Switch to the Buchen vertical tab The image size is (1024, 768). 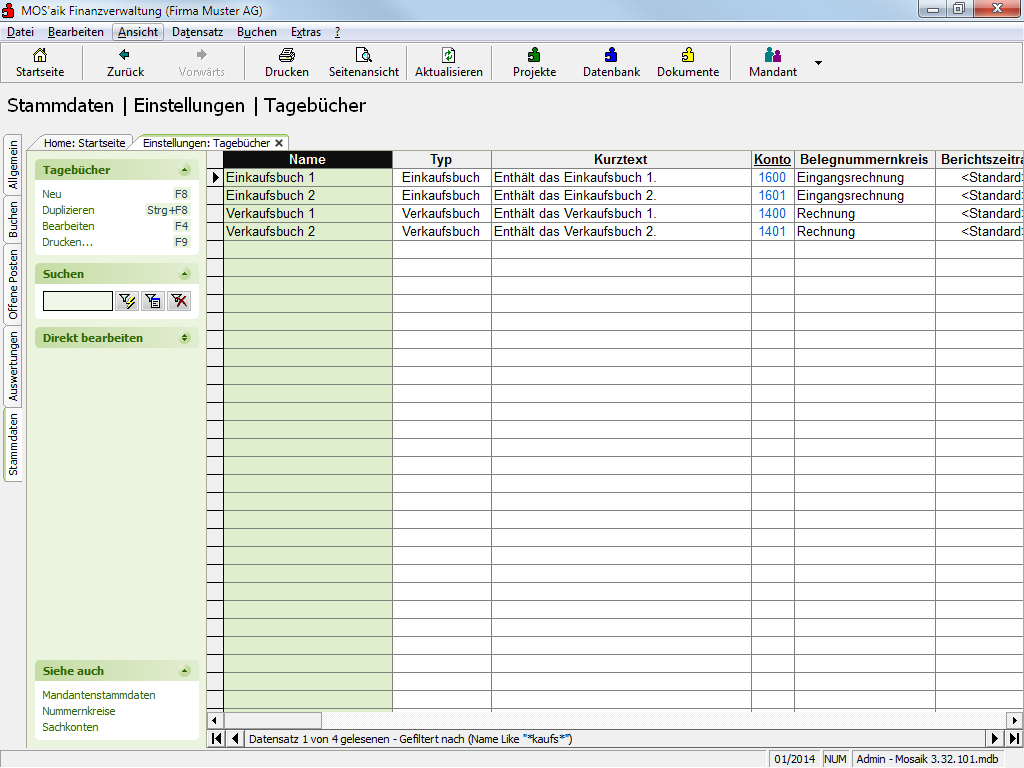tap(13, 220)
